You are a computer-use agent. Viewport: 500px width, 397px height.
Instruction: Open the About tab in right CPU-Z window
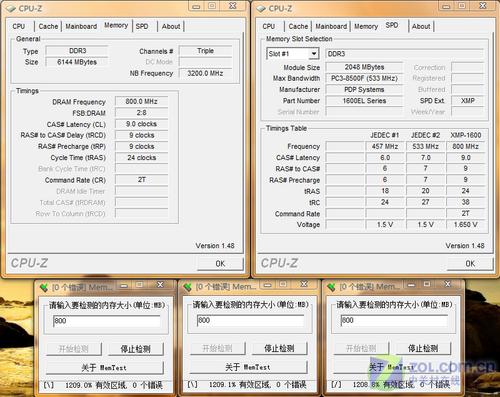click(421, 26)
